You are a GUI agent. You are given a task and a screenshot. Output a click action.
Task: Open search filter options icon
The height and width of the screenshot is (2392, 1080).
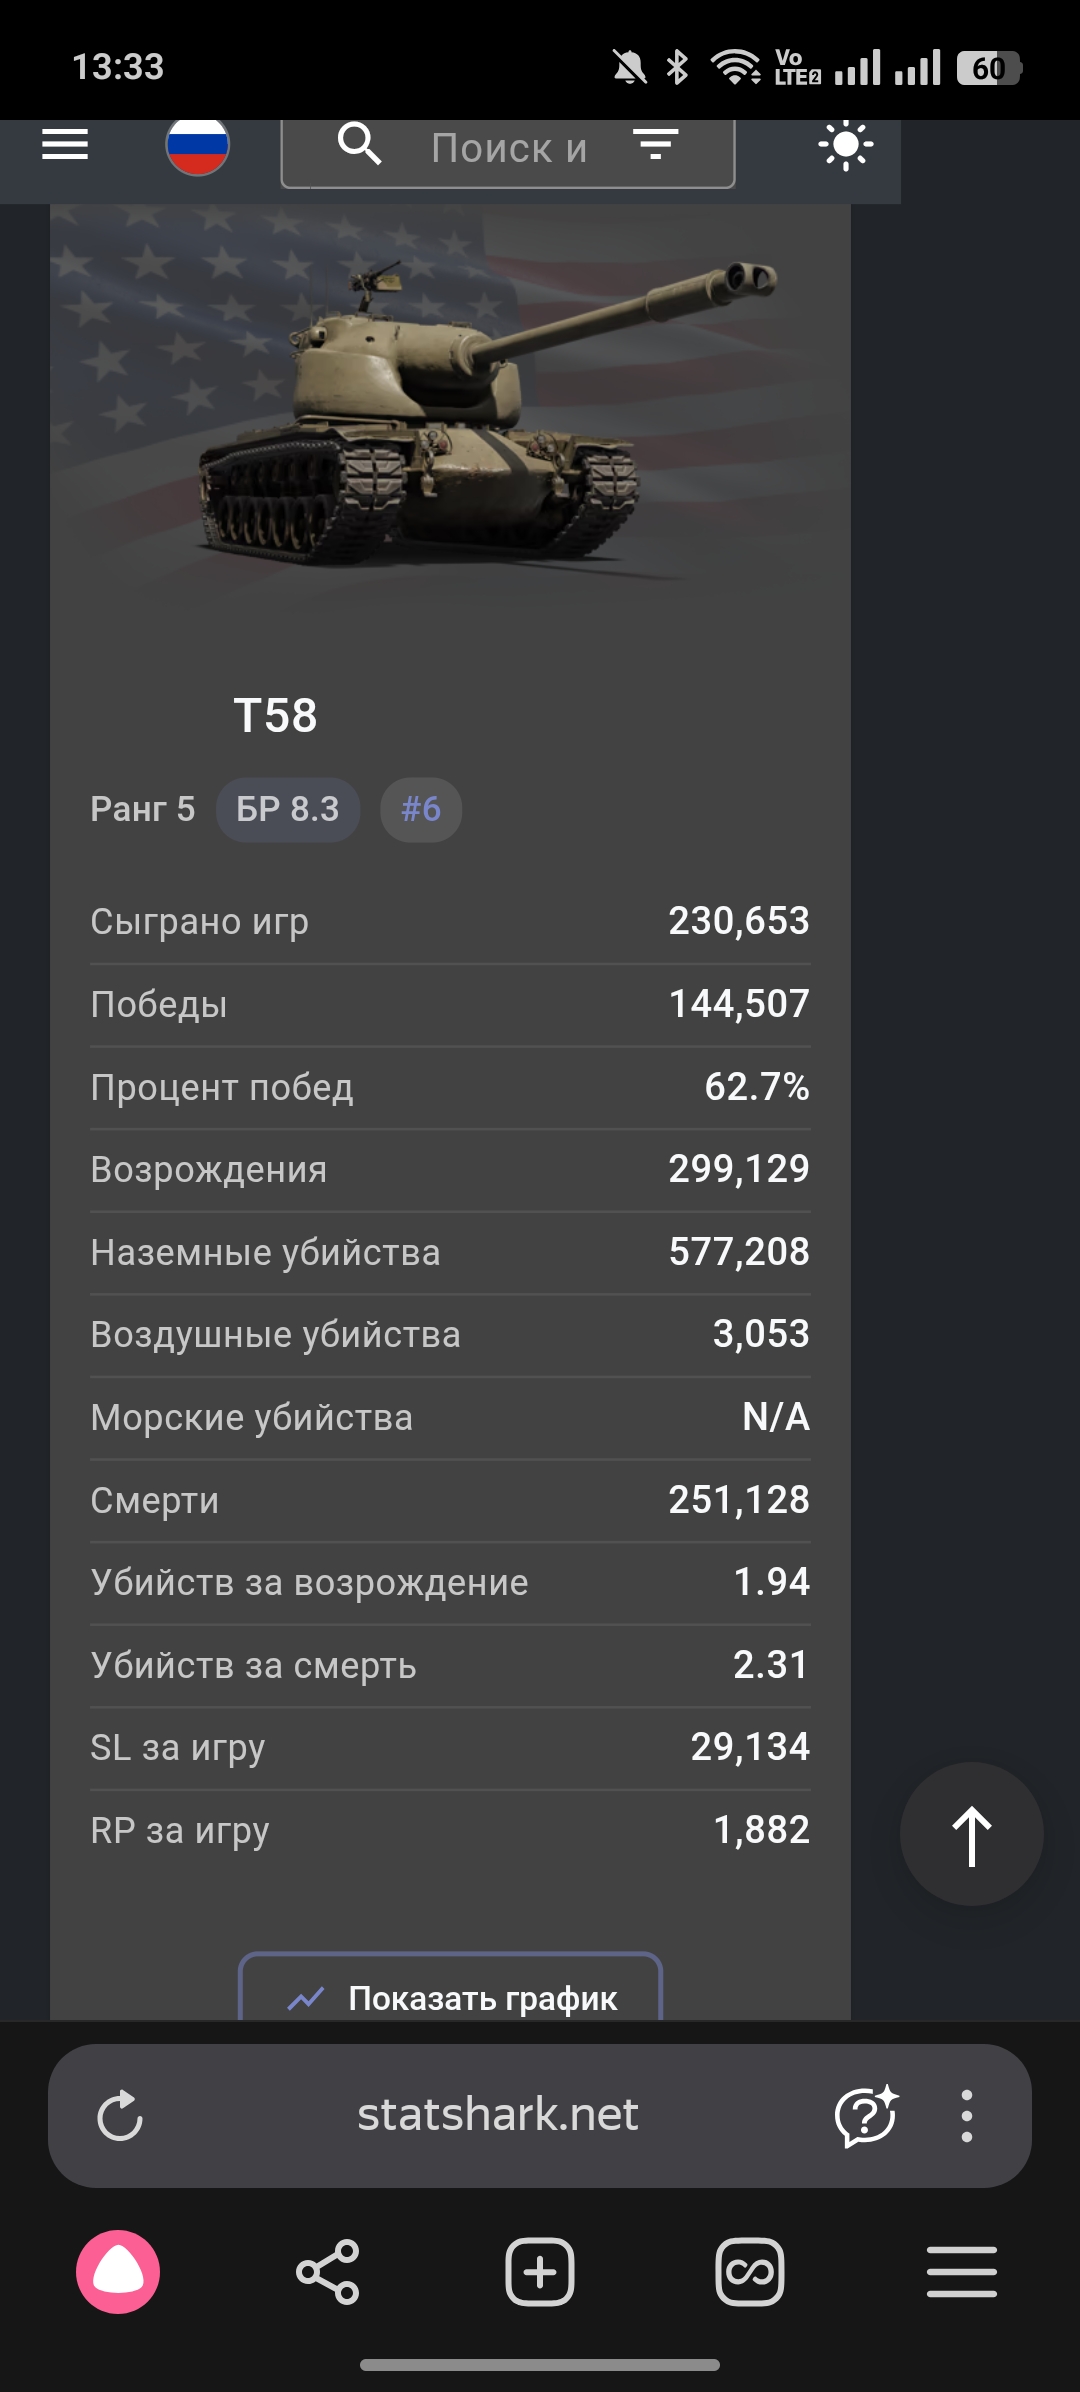656,145
